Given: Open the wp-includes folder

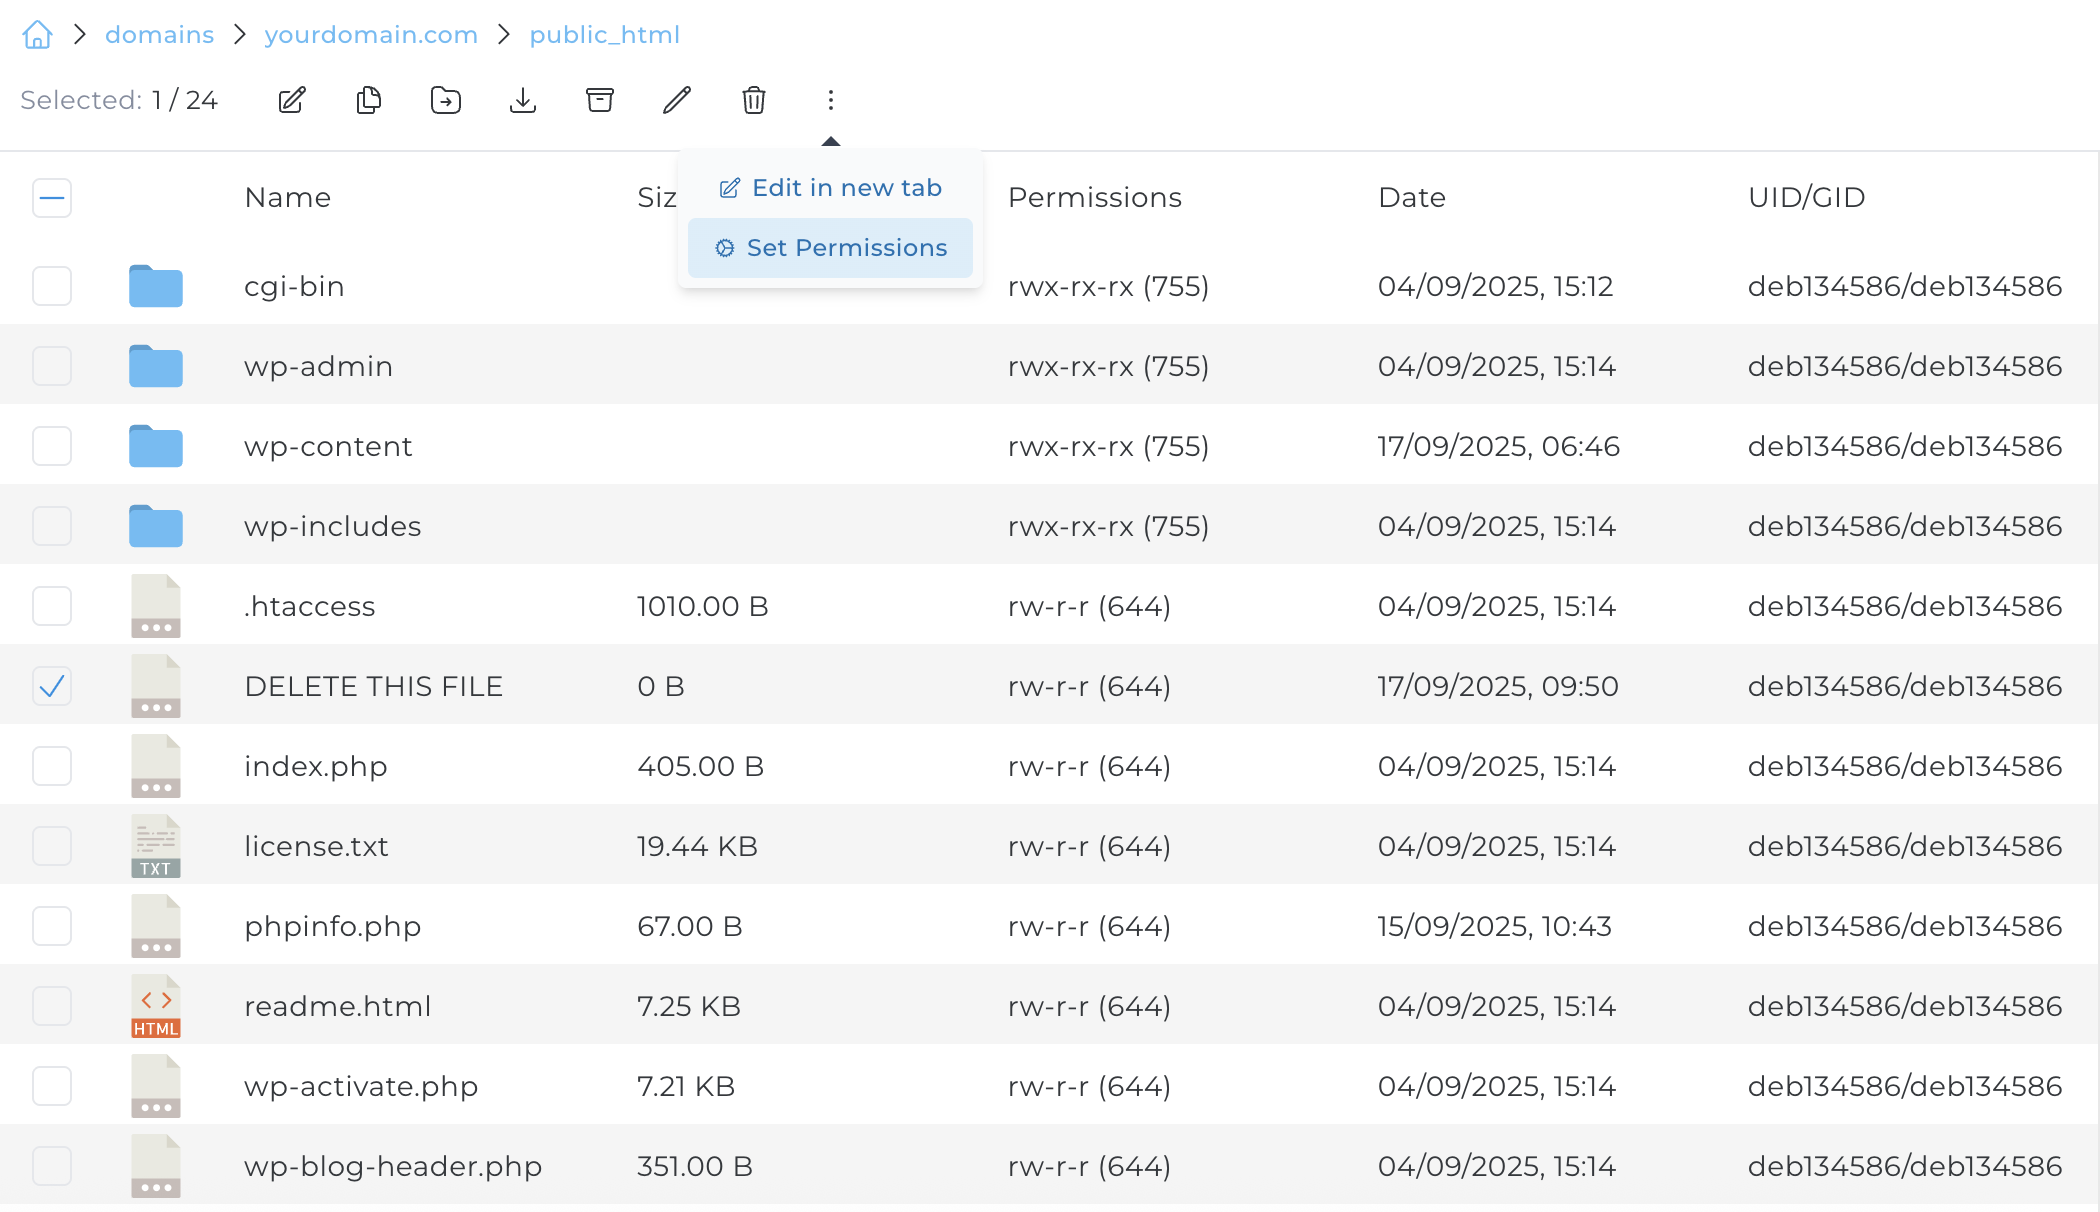Looking at the screenshot, I should point(332,525).
